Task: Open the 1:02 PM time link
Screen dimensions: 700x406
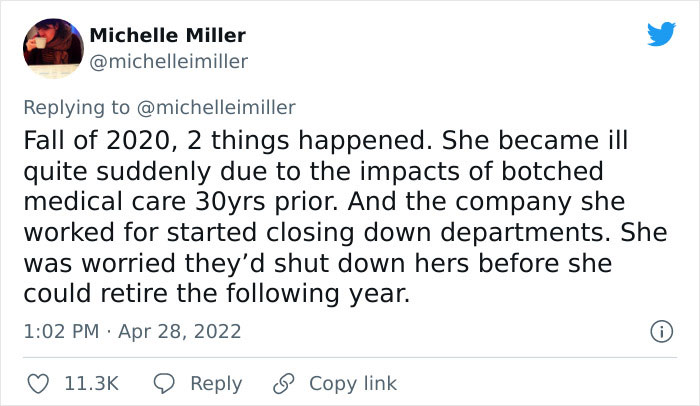Action: coord(61,331)
